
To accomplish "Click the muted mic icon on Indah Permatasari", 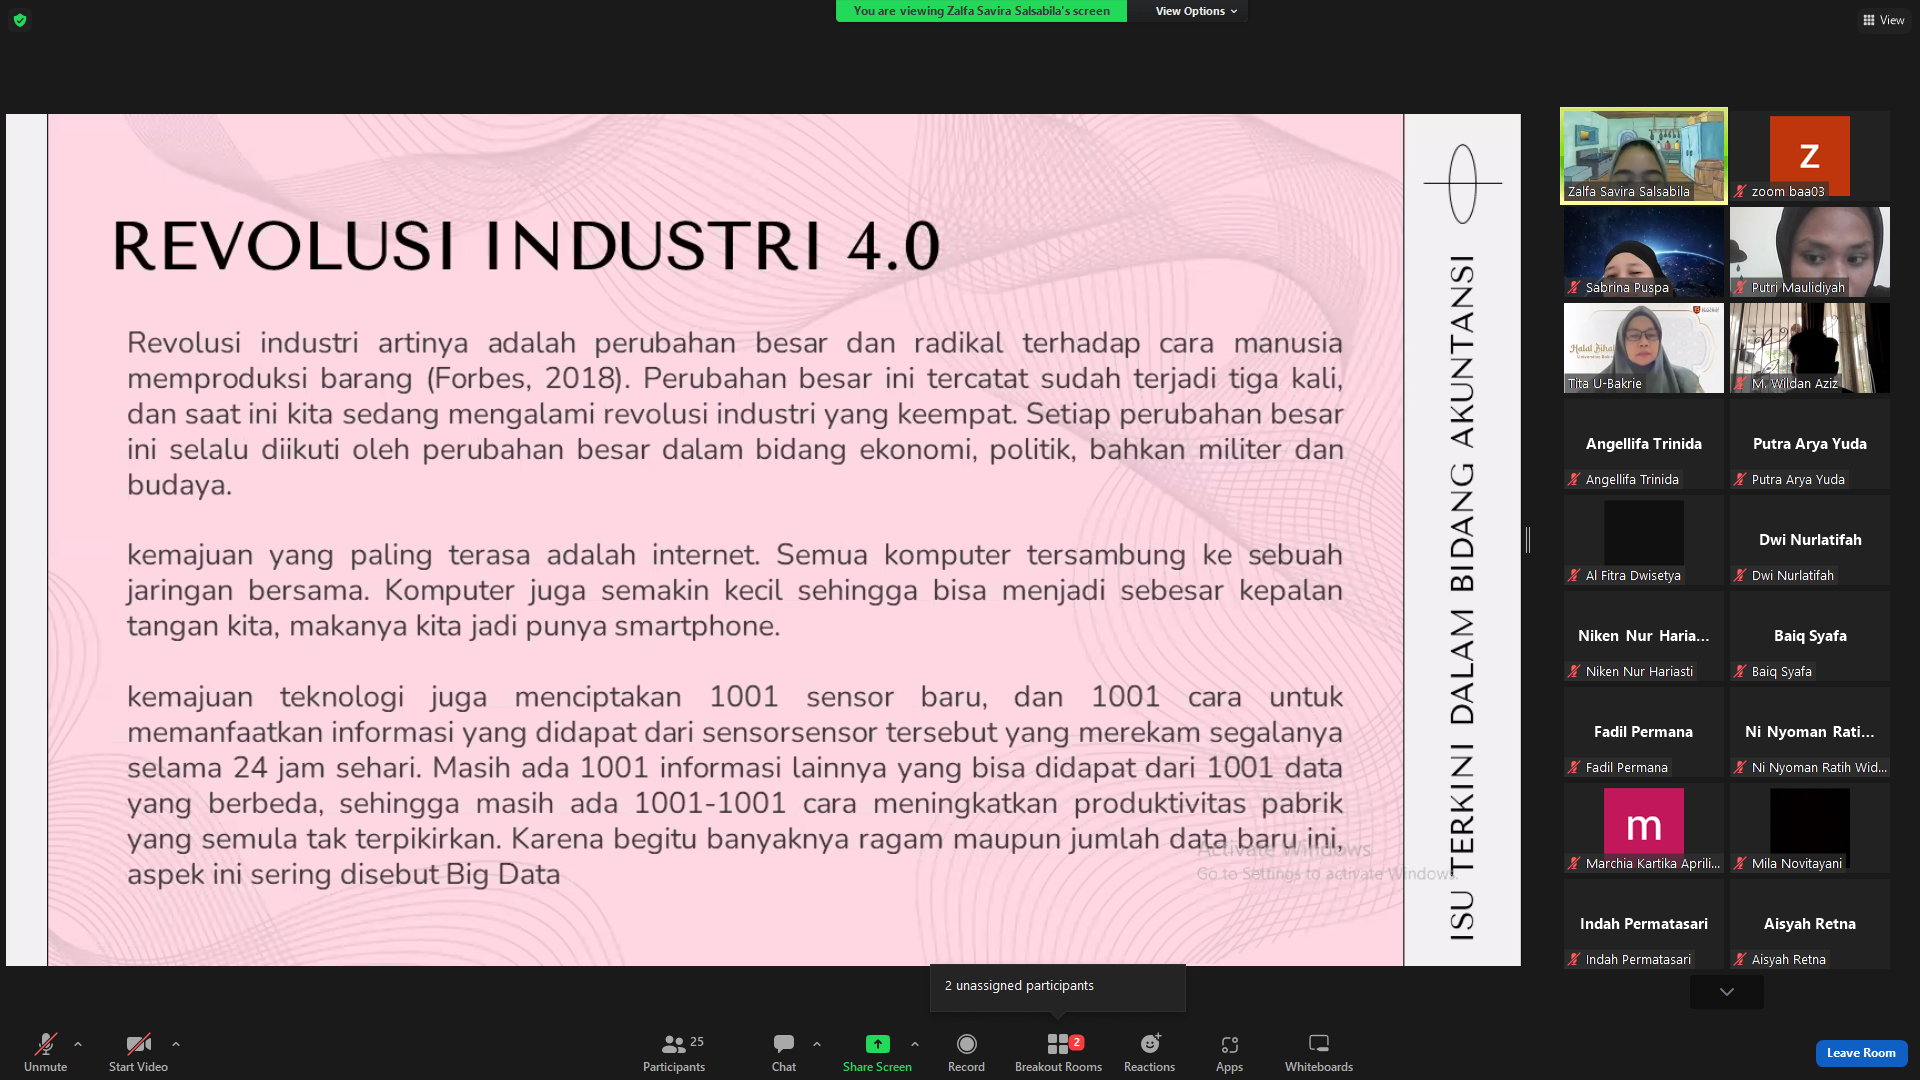I will pos(1574,960).
